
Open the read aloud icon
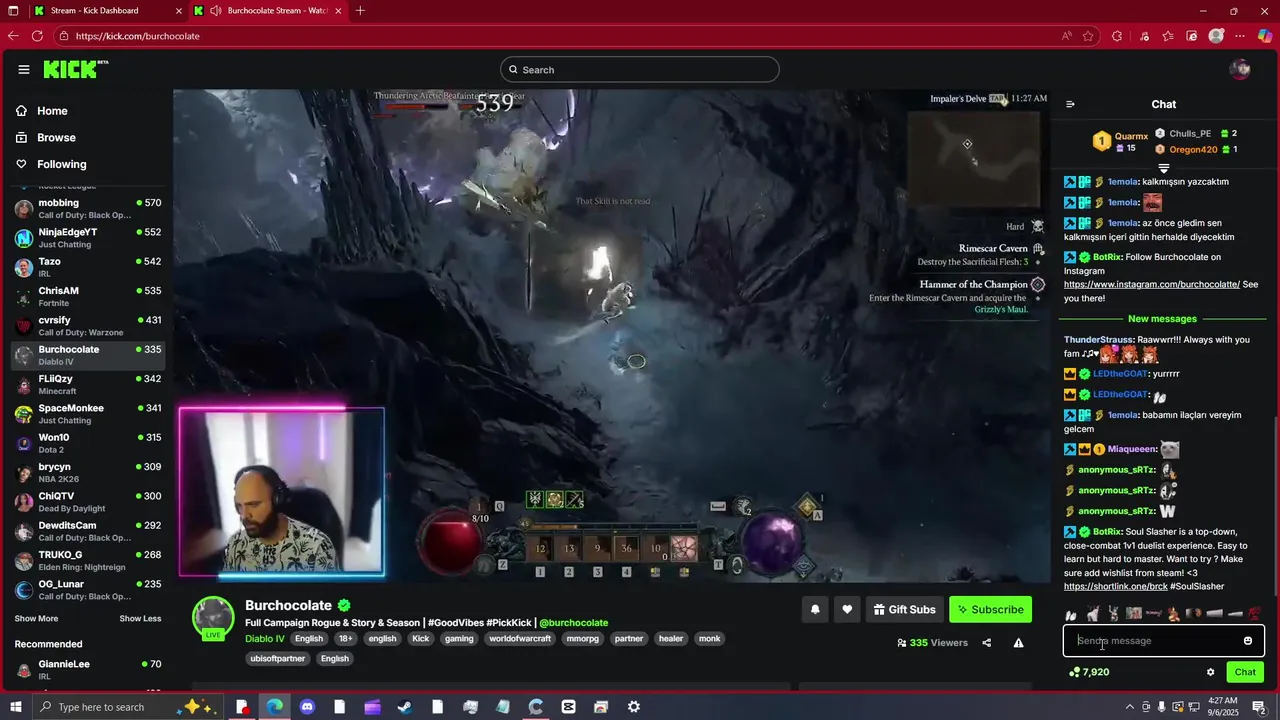click(1067, 36)
